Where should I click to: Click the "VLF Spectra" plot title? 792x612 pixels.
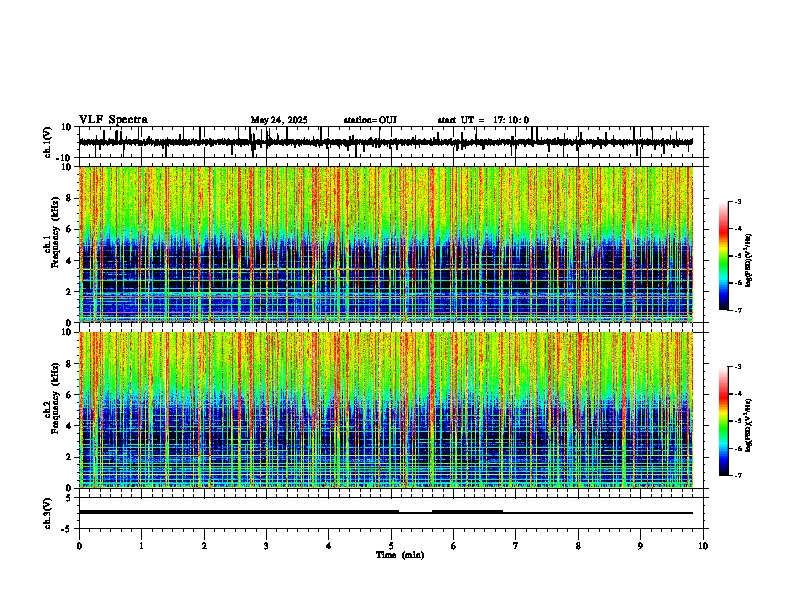click(113, 120)
